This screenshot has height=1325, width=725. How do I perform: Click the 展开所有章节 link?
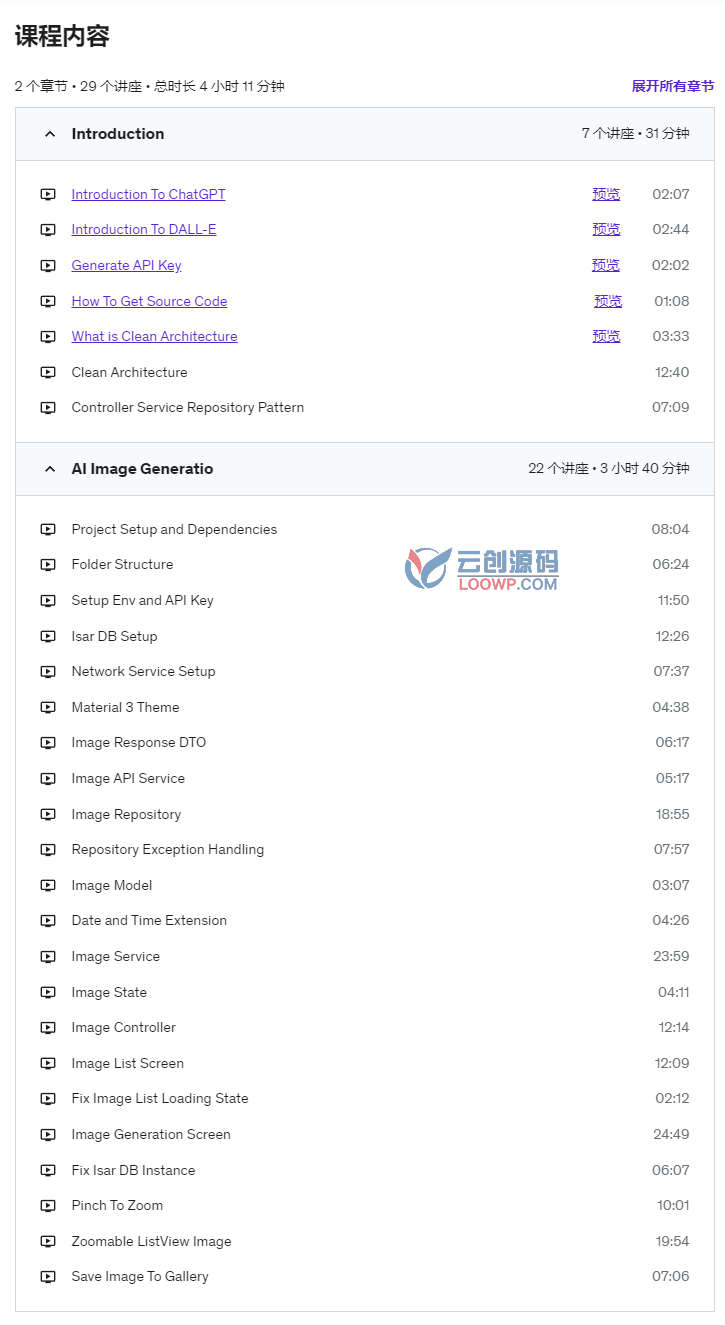673,86
